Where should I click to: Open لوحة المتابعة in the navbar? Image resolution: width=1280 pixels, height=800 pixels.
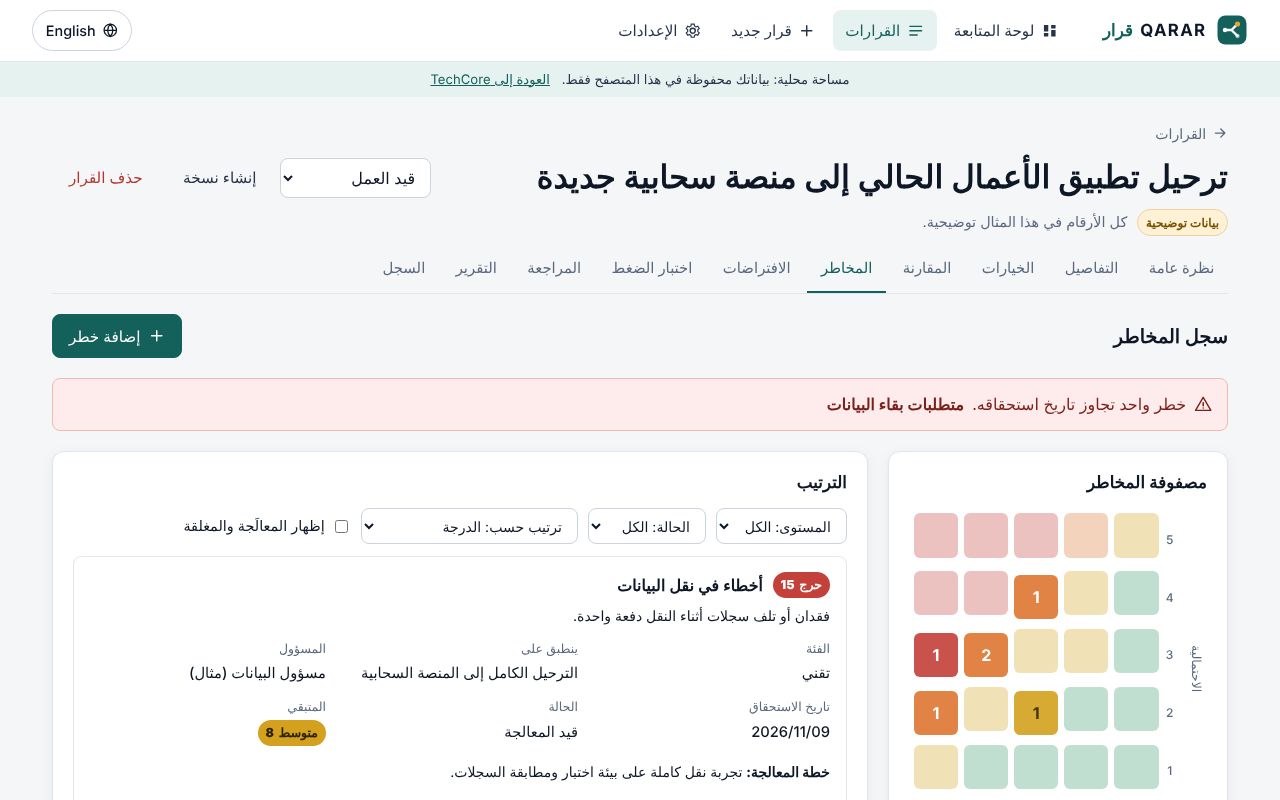1005,31
